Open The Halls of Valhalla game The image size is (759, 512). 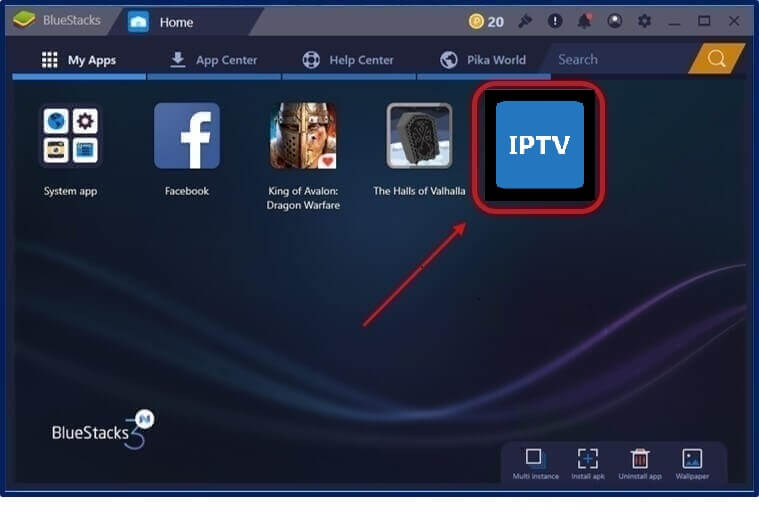pos(419,136)
